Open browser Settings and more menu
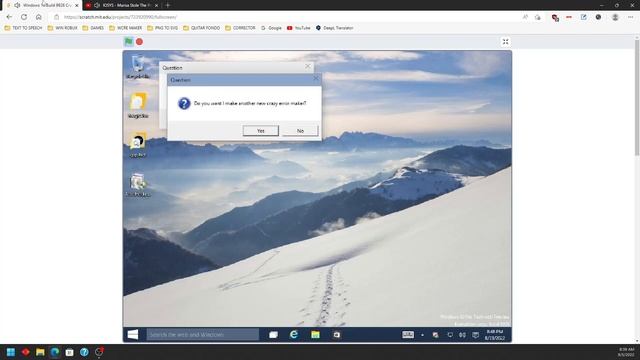 (x=630, y=17)
